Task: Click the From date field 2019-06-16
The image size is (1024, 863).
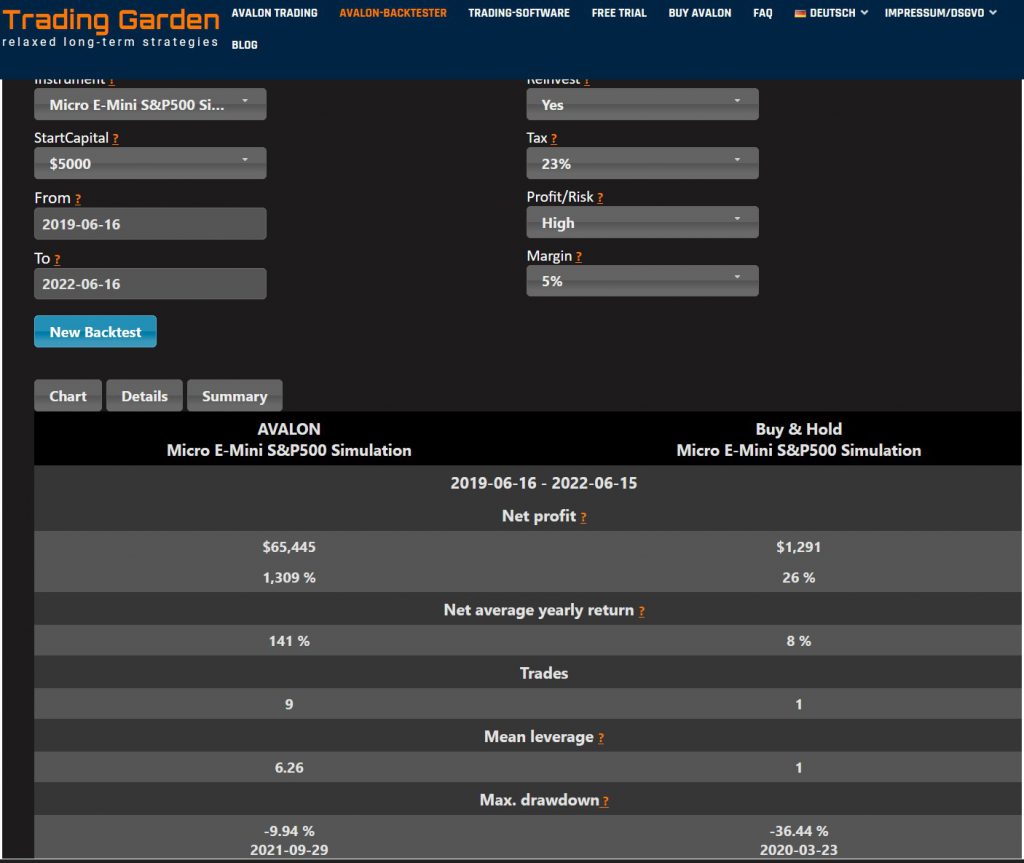Action: (x=150, y=224)
